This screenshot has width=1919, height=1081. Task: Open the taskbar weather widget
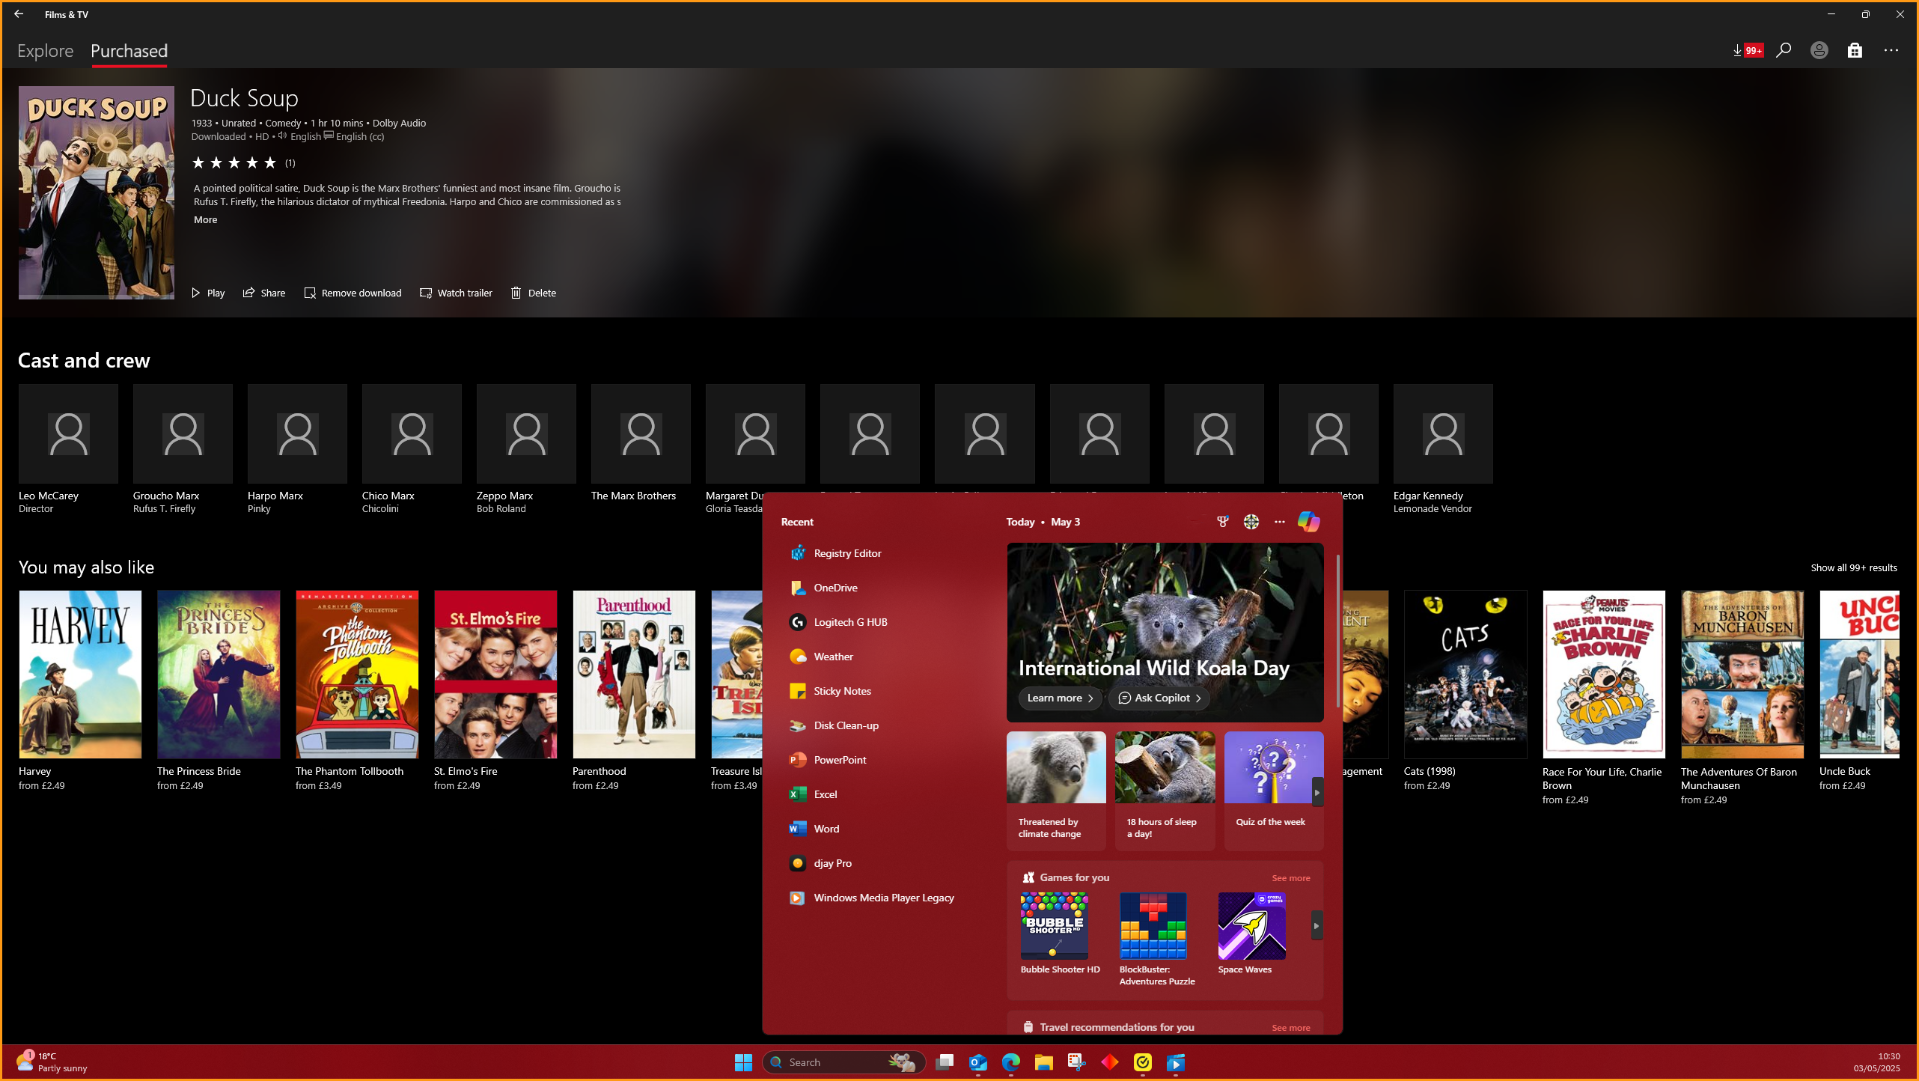[52, 1062]
